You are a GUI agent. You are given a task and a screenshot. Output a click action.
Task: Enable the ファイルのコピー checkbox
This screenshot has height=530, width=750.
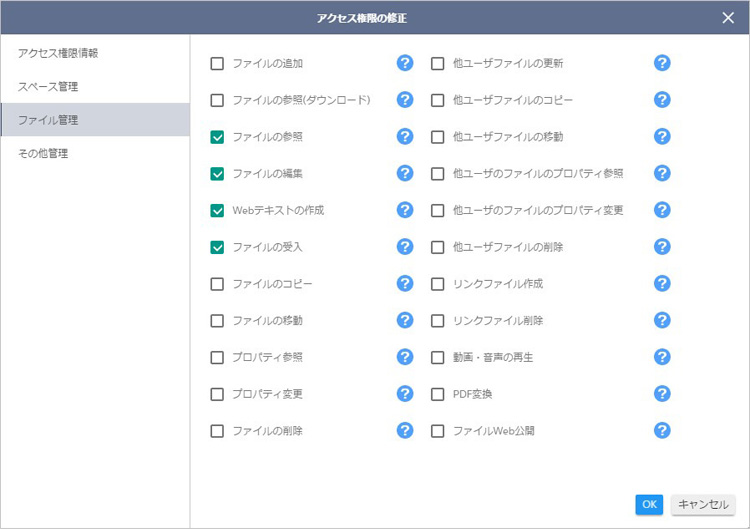(217, 284)
